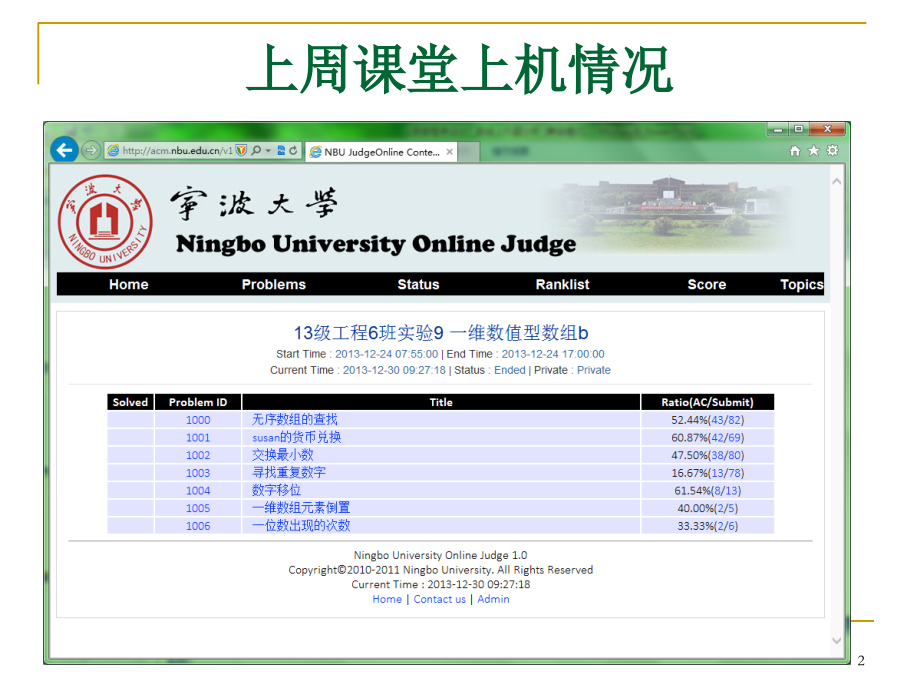Open the search with the magnifier icon
The image size is (920, 690).
click(x=257, y=148)
